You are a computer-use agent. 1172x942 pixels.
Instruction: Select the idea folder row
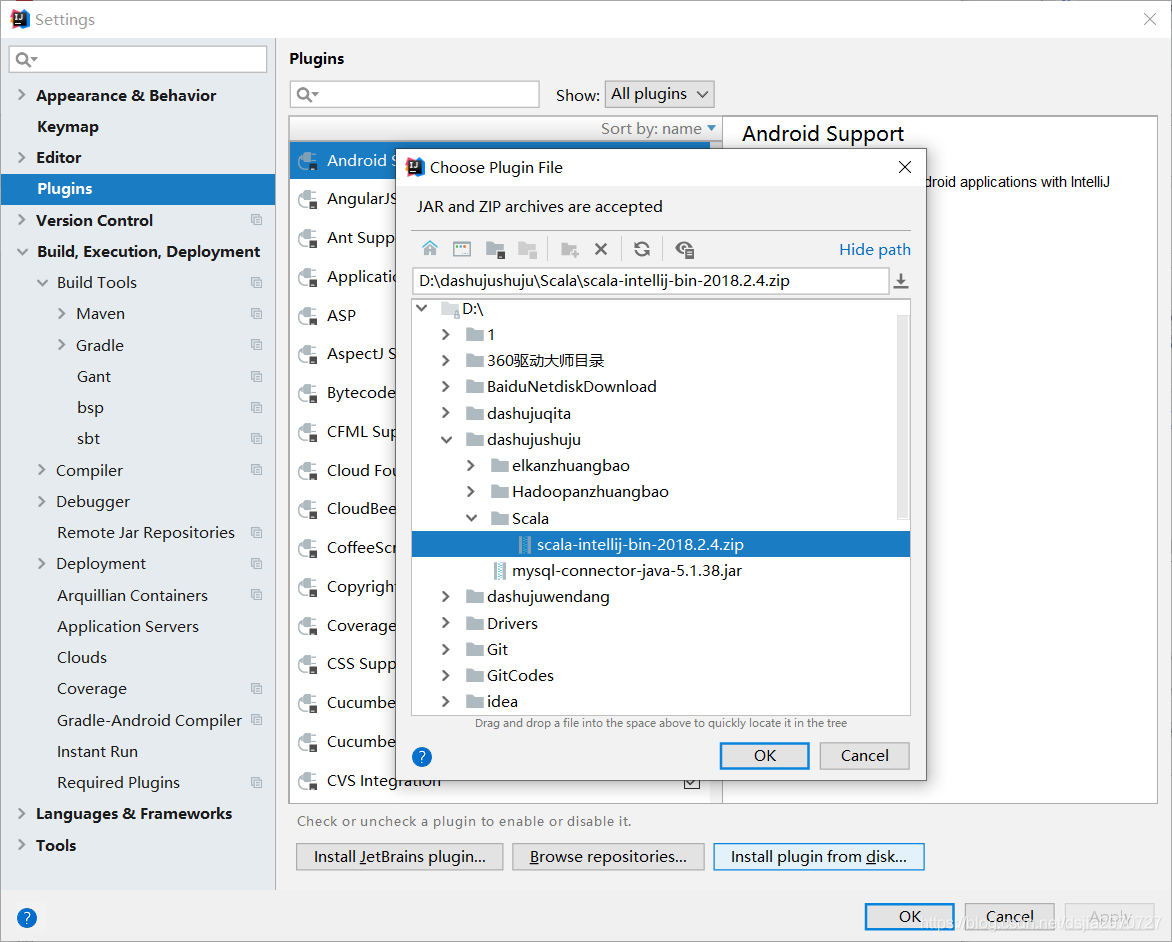(661, 702)
